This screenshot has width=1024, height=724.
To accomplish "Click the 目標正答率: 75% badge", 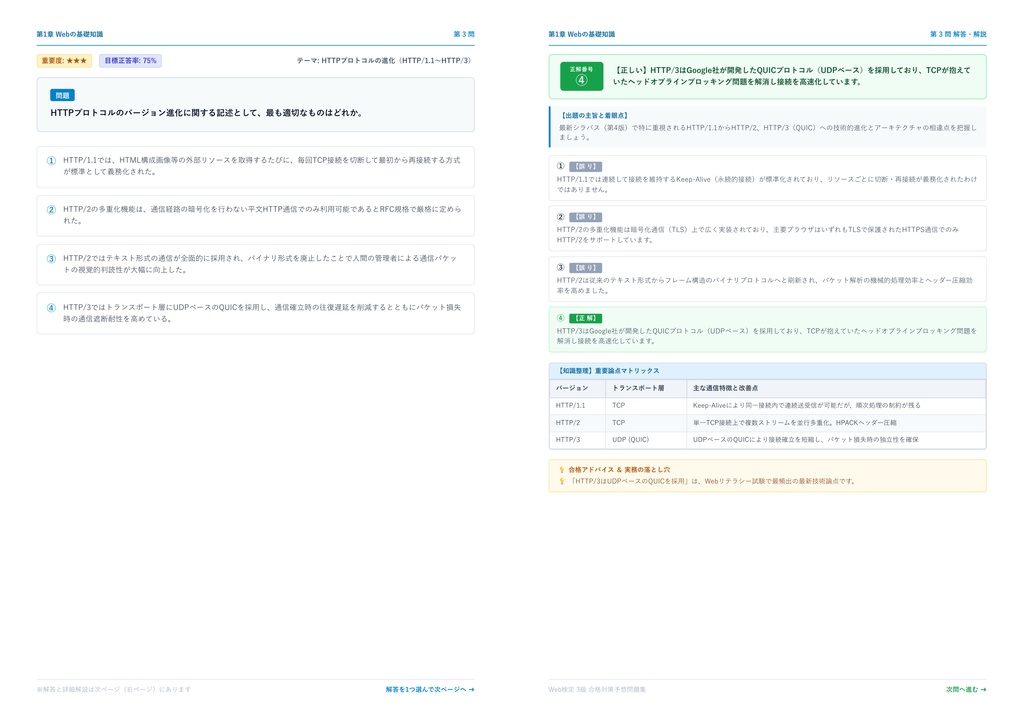I will point(131,61).
